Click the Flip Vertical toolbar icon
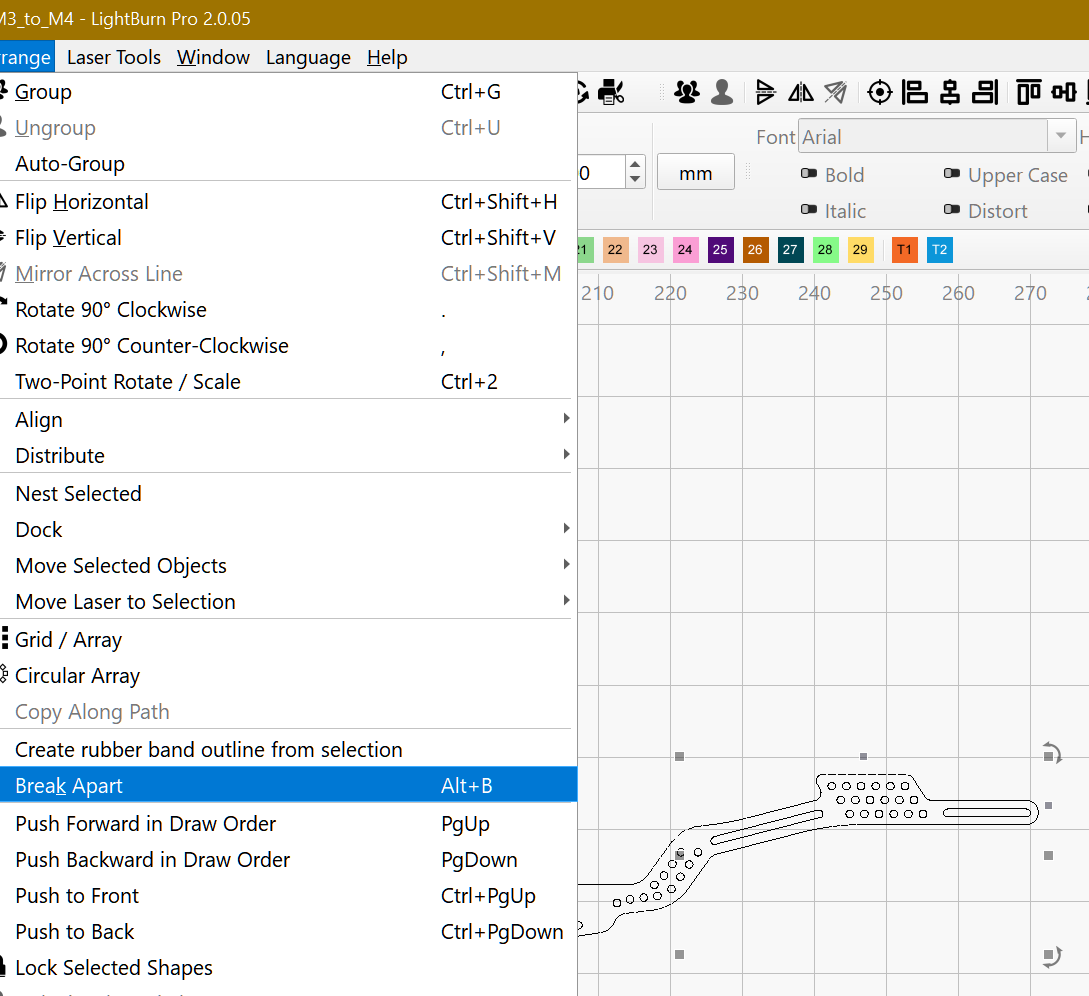Image resolution: width=1089 pixels, height=996 pixels. (766, 93)
